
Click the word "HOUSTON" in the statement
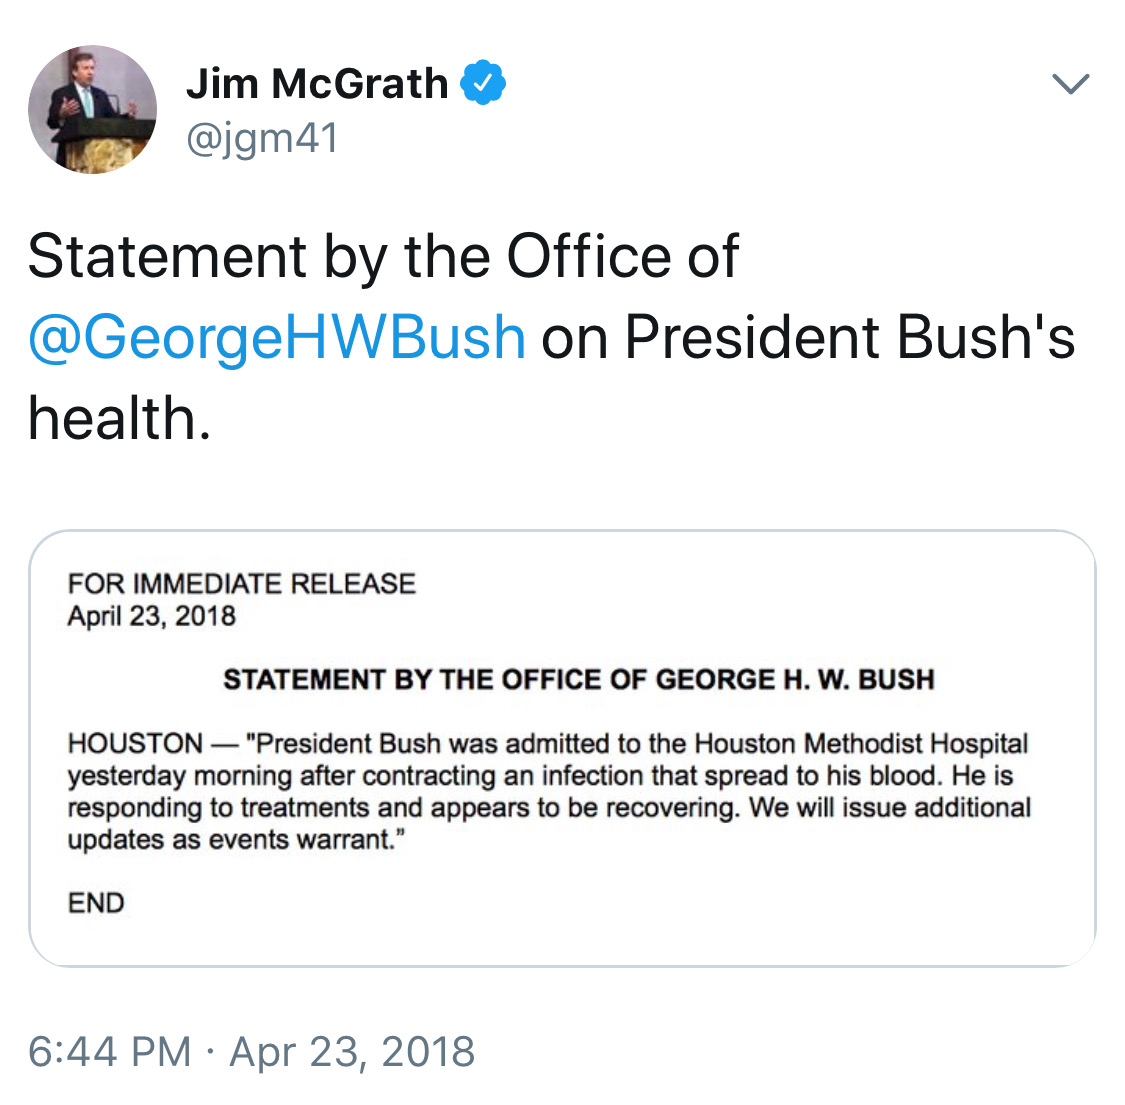coord(135,744)
